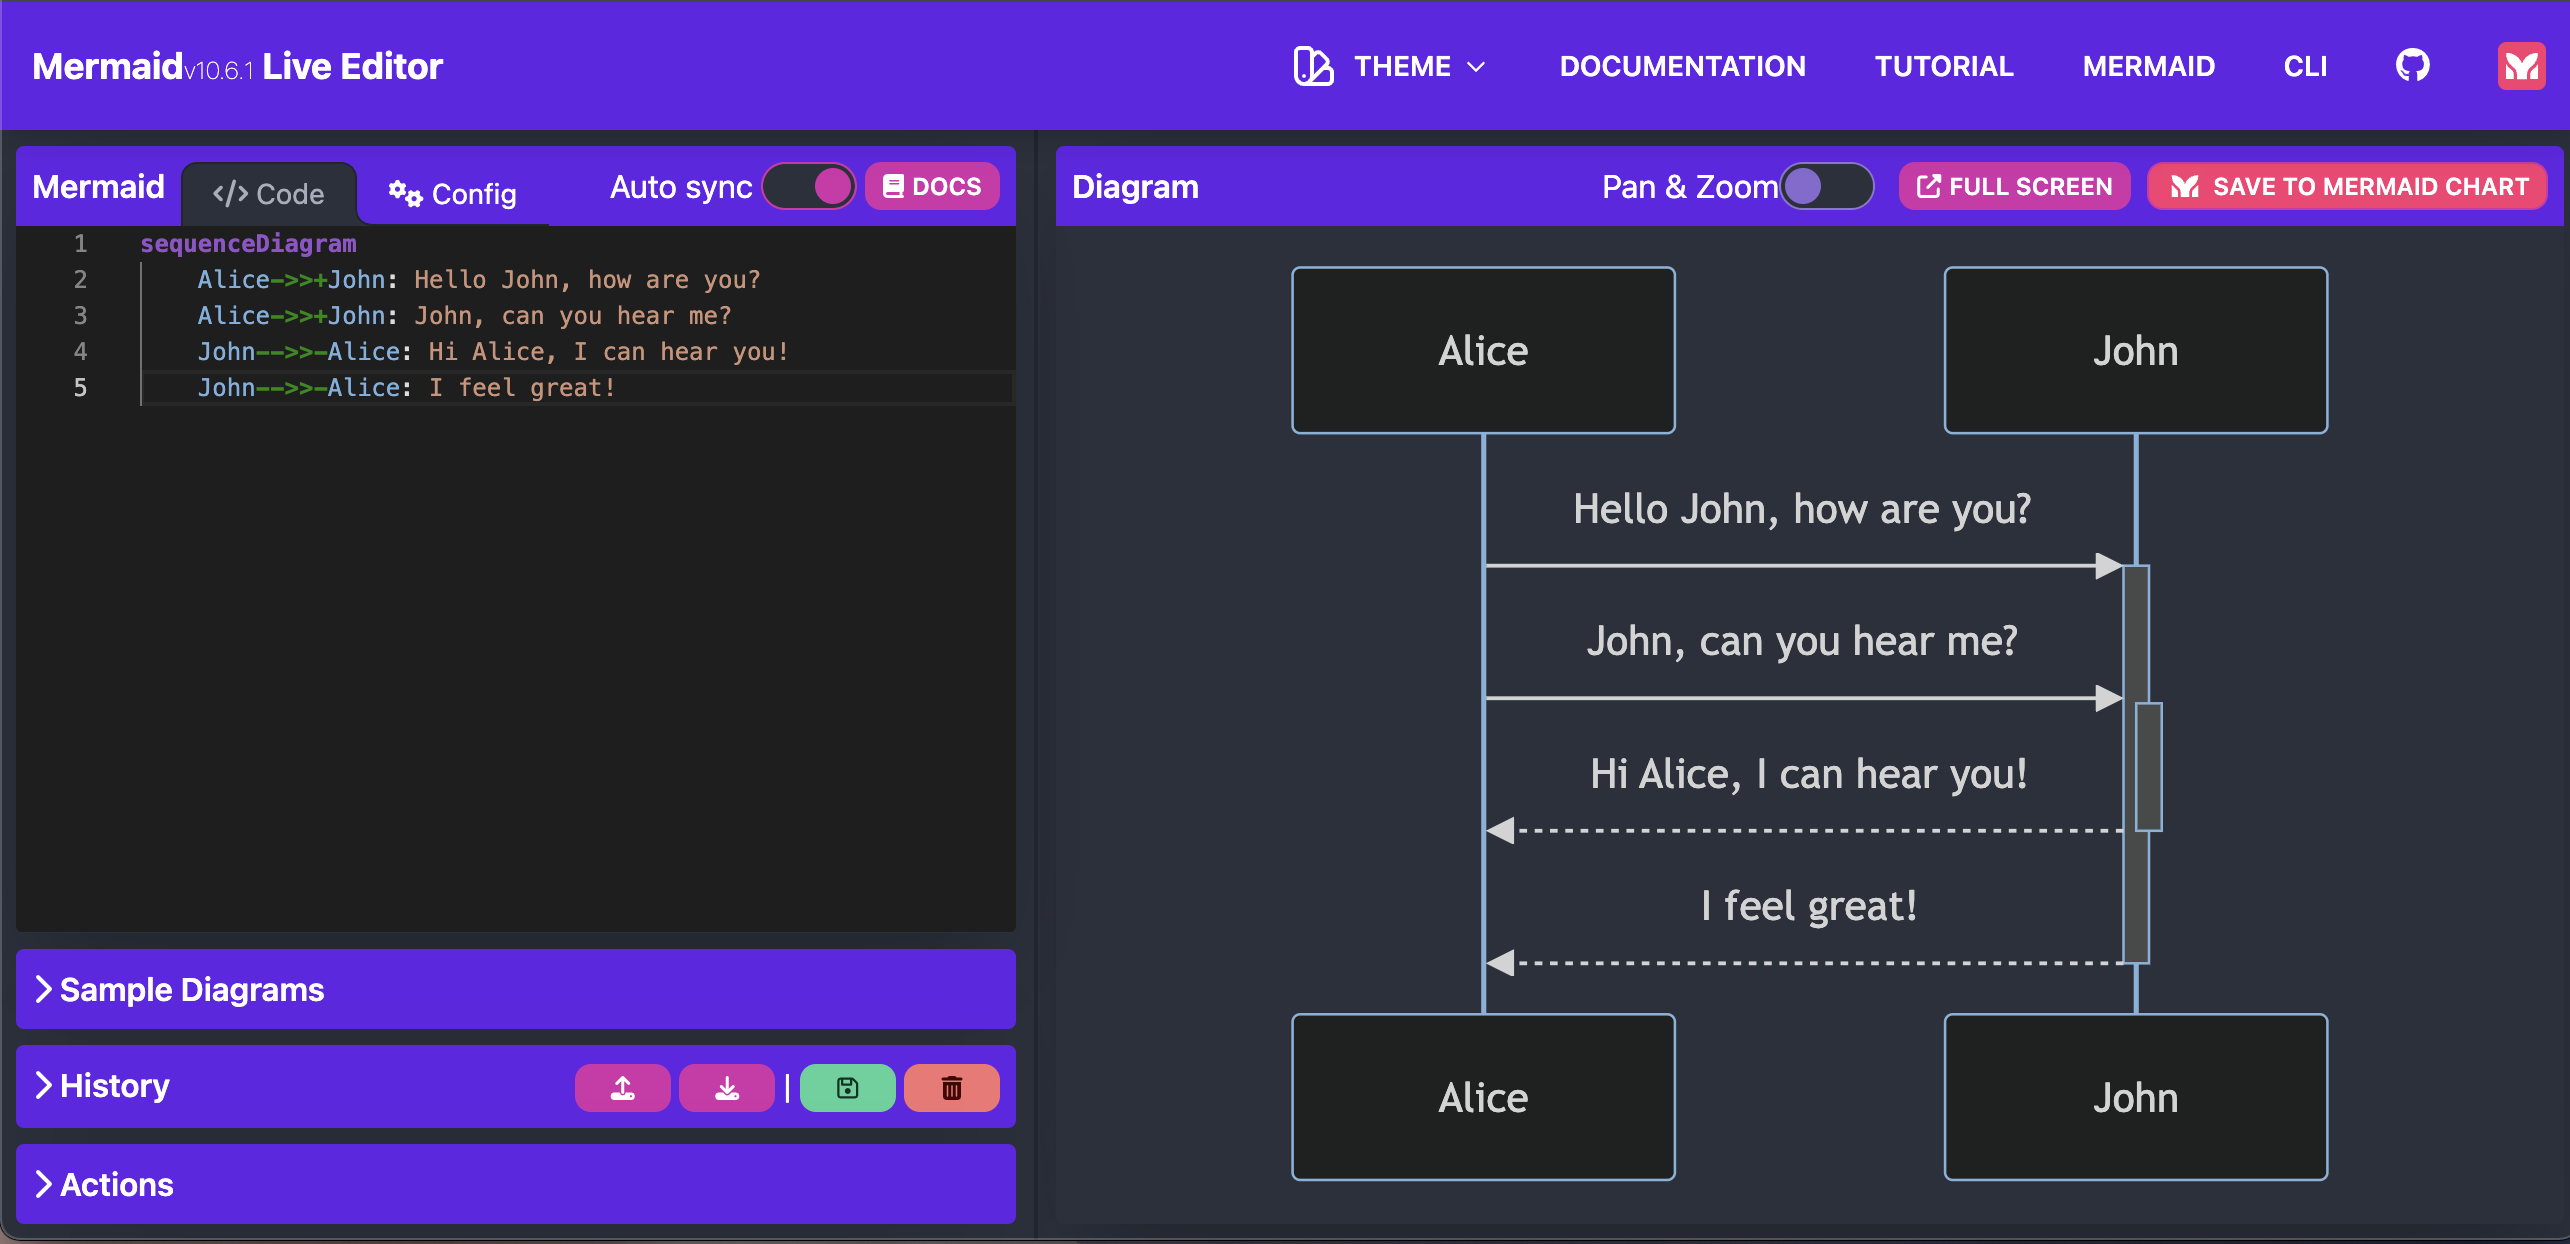The image size is (2570, 1244).
Task: Click line 5 in code editor
Action: click(x=406, y=388)
